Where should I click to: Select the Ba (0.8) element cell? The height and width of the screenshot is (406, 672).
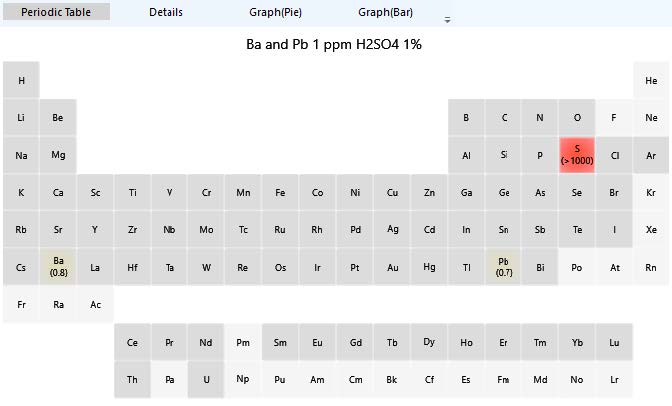point(58,266)
